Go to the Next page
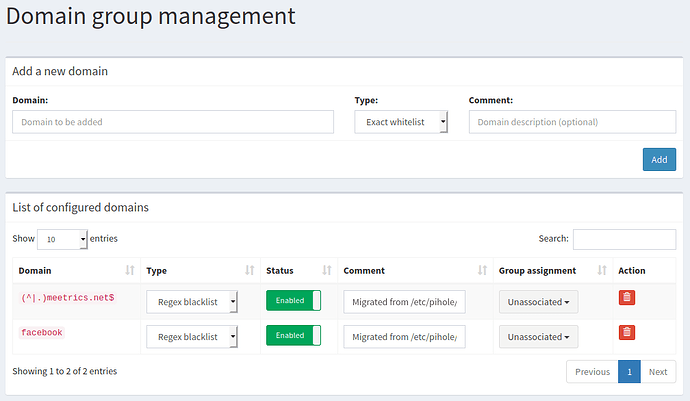The width and height of the screenshot is (690, 401). [x=657, y=371]
